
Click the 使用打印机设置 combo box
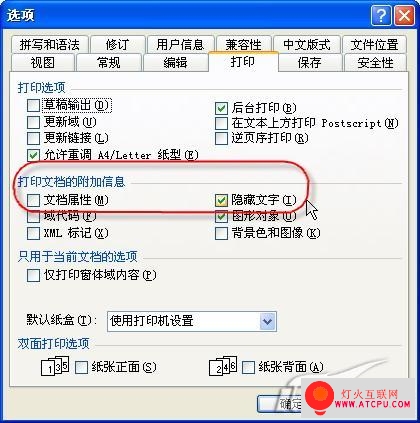pos(192,321)
